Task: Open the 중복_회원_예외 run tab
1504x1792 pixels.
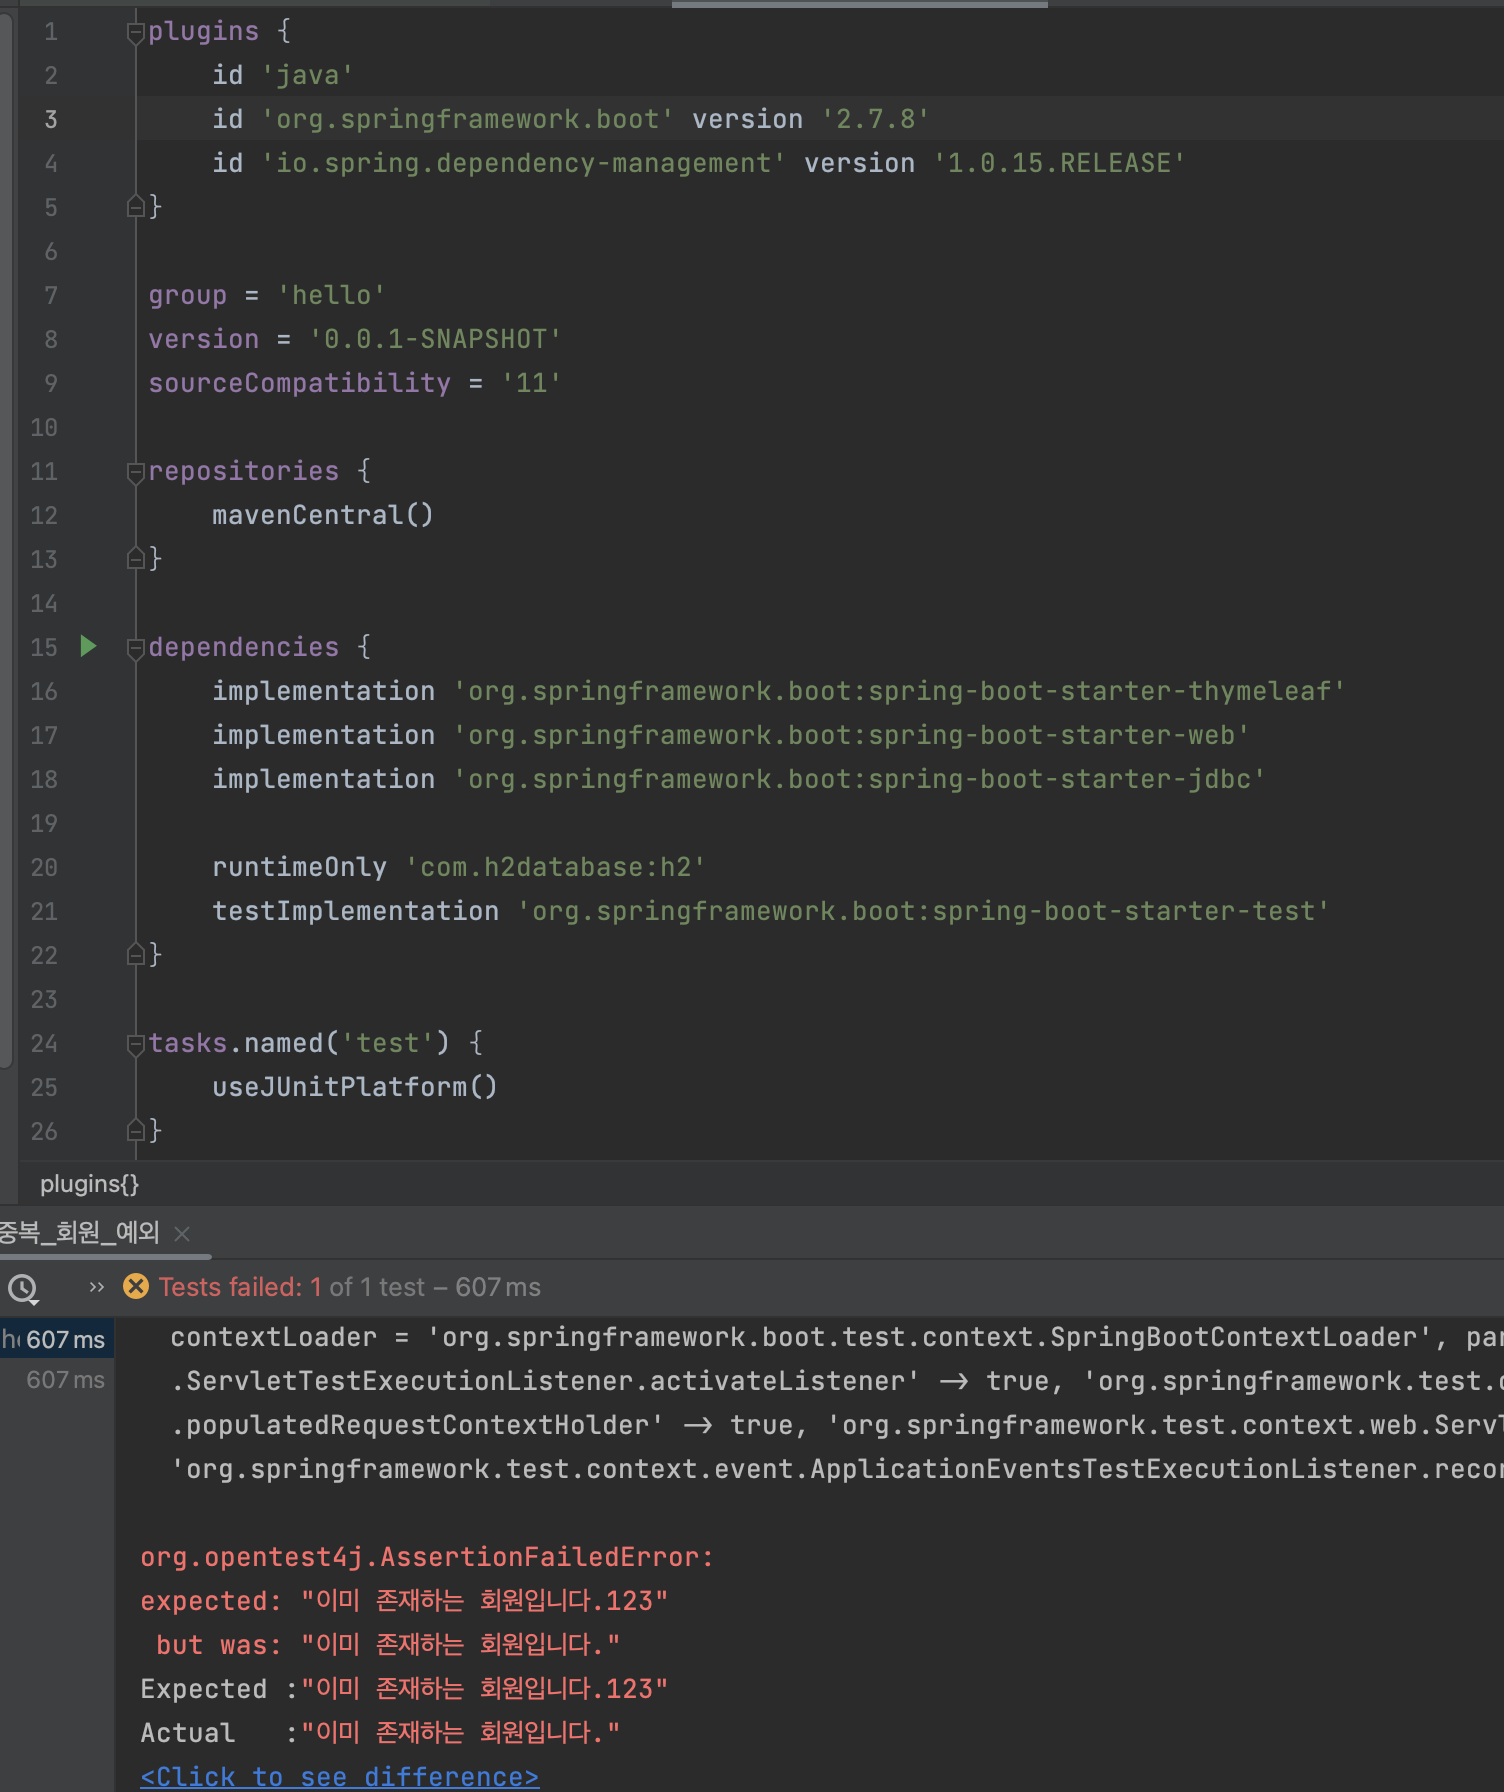Action: [80, 1232]
